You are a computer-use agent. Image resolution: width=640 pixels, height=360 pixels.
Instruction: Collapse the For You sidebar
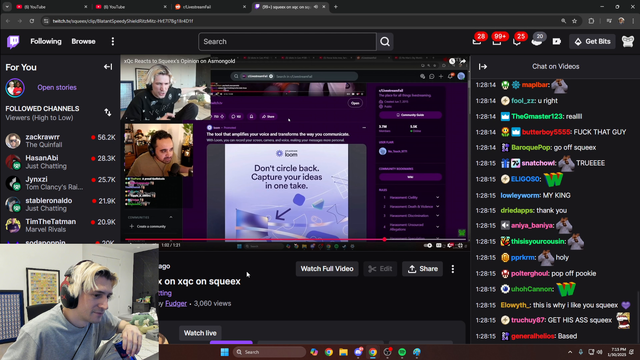tap(108, 67)
